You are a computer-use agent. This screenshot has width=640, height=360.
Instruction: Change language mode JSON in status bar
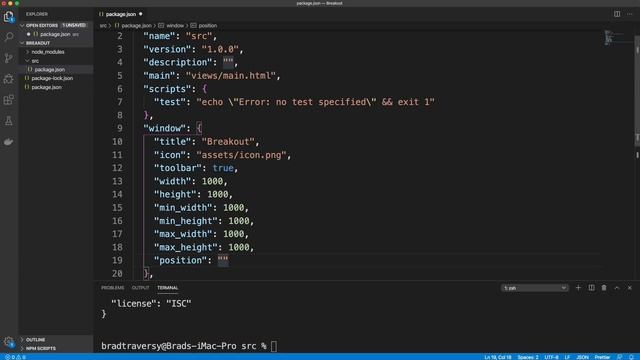tap(582, 357)
